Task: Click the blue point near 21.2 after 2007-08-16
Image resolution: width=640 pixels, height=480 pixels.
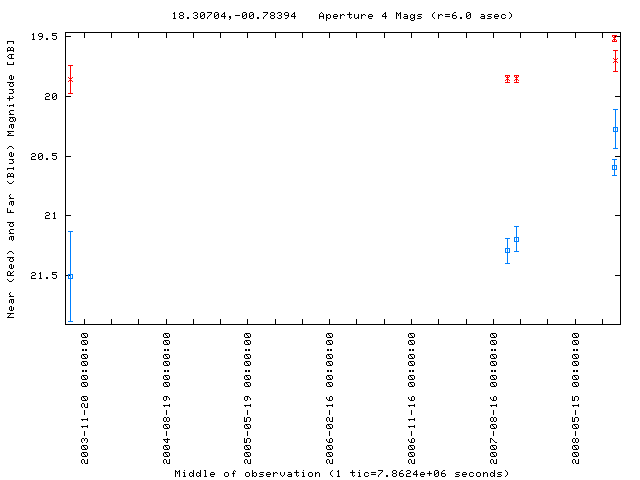Action: pos(516,240)
